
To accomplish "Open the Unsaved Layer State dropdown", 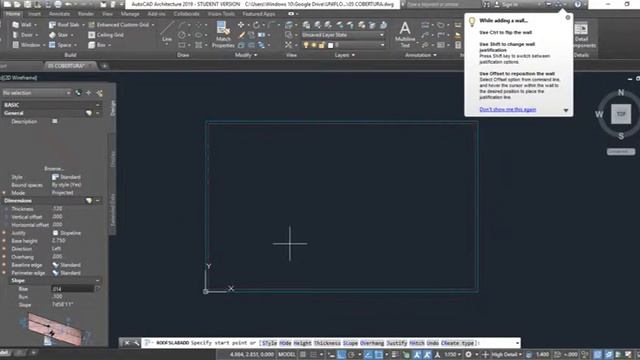I will 343,35.
